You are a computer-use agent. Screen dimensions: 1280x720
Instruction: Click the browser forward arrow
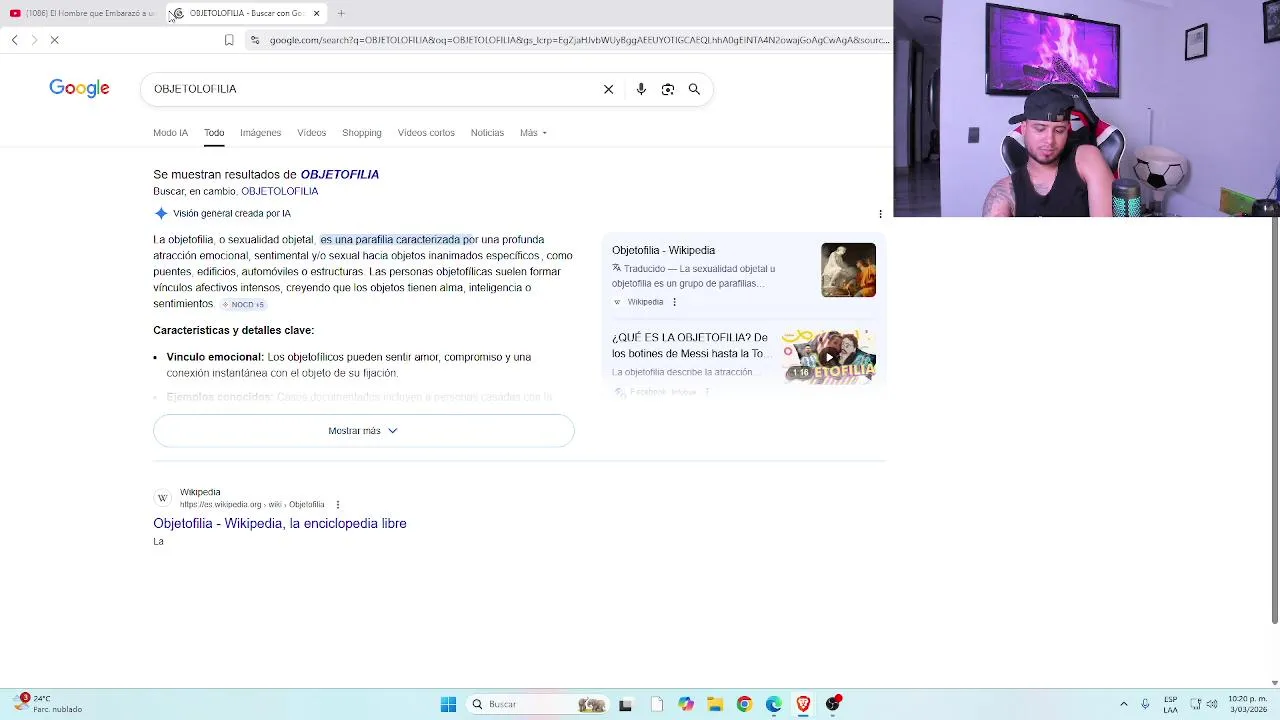coord(34,40)
